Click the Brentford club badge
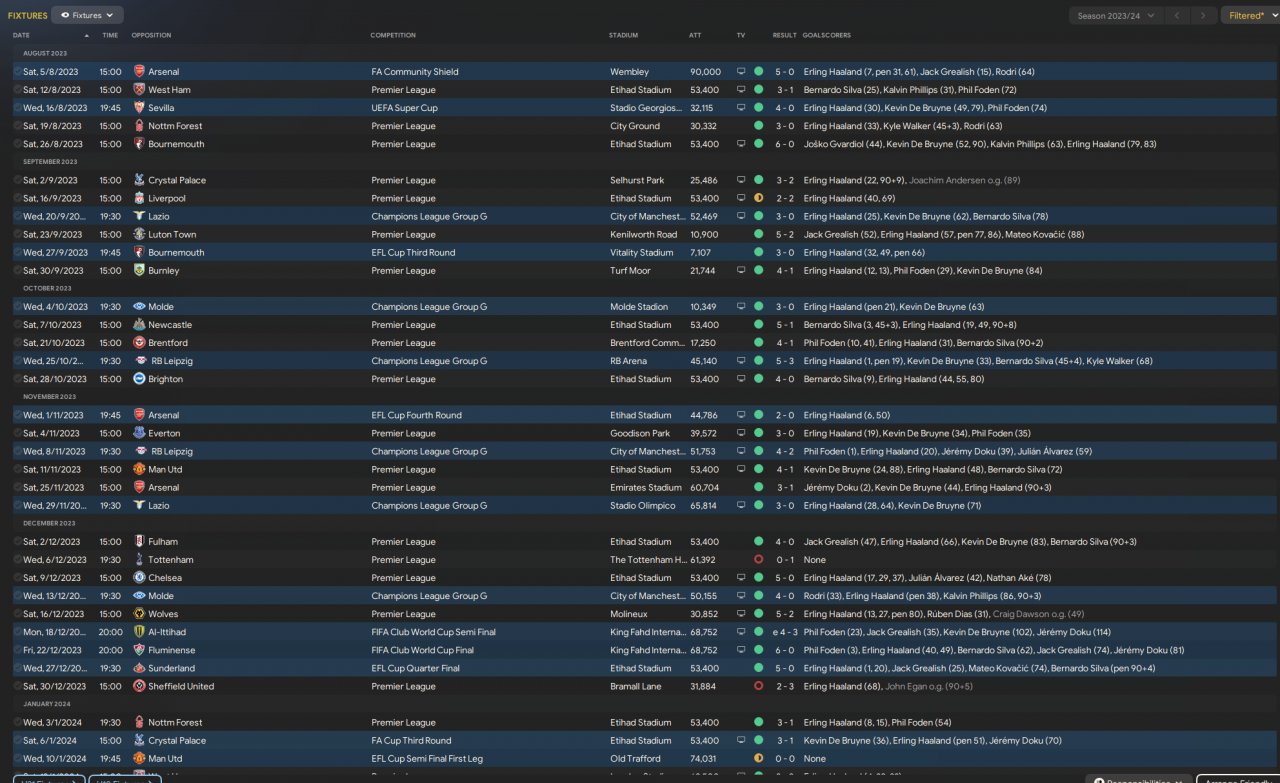Viewport: 1280px width, 783px height. click(x=139, y=343)
